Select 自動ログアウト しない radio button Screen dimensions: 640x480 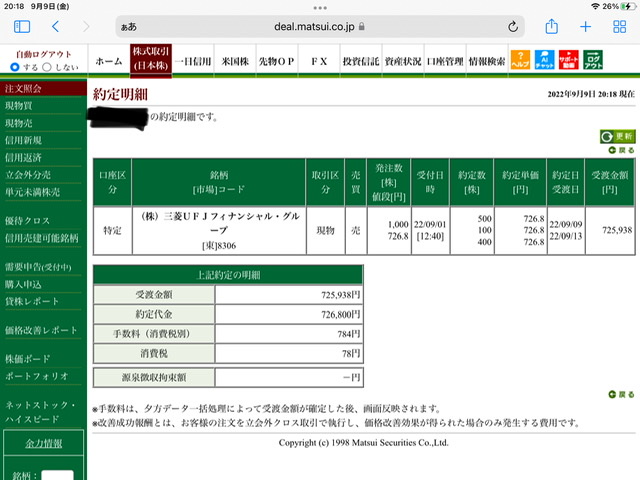tap(47, 67)
